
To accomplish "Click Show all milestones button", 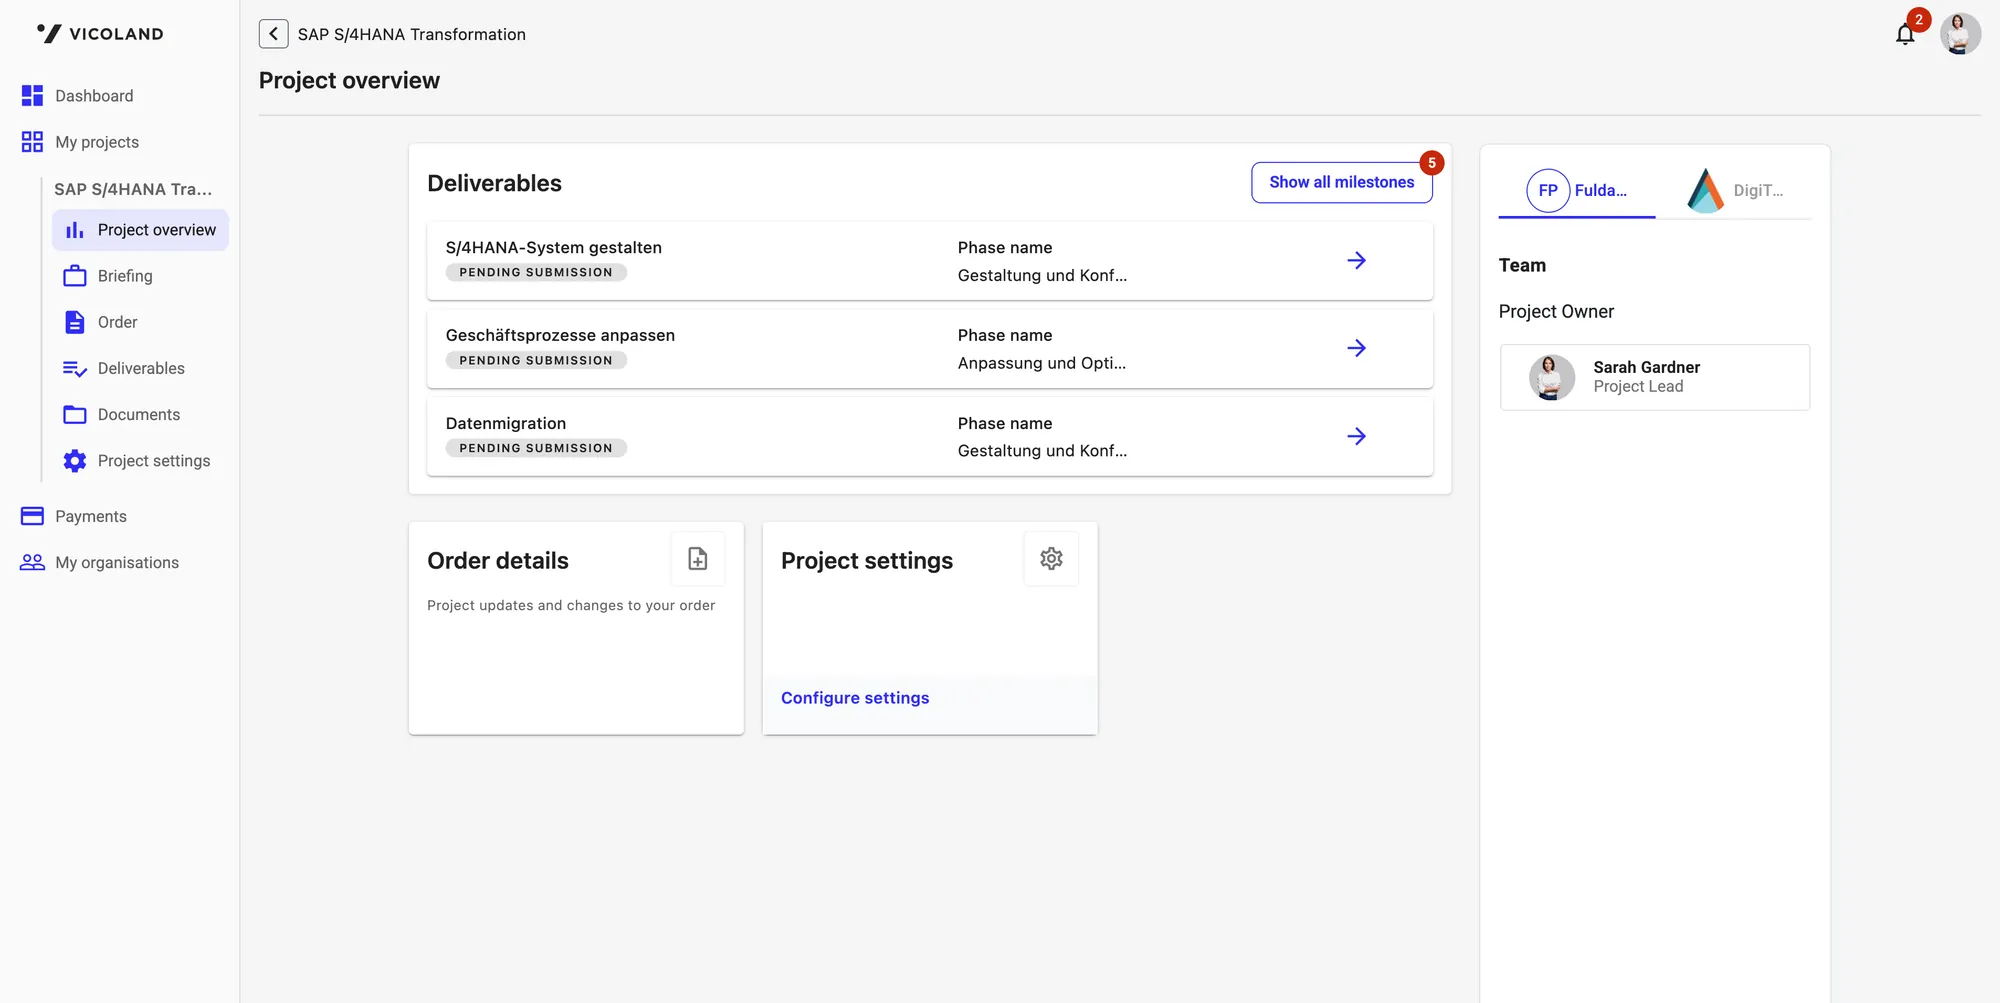I will coord(1342,182).
